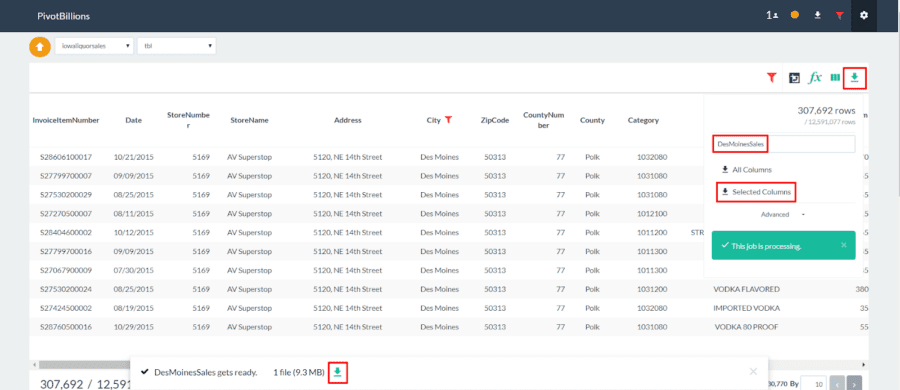The image size is (900, 390).
Task: Click the DesMoinesSales file name field
Action: click(783, 144)
